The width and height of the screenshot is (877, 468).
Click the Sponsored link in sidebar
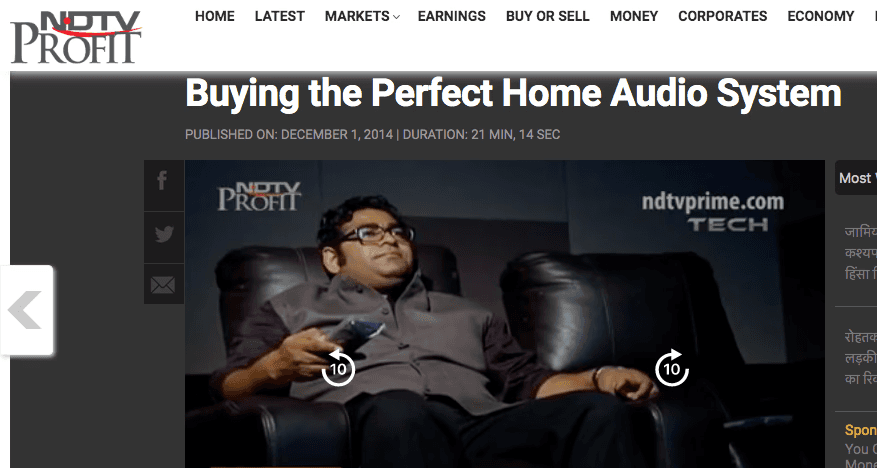click(861, 431)
